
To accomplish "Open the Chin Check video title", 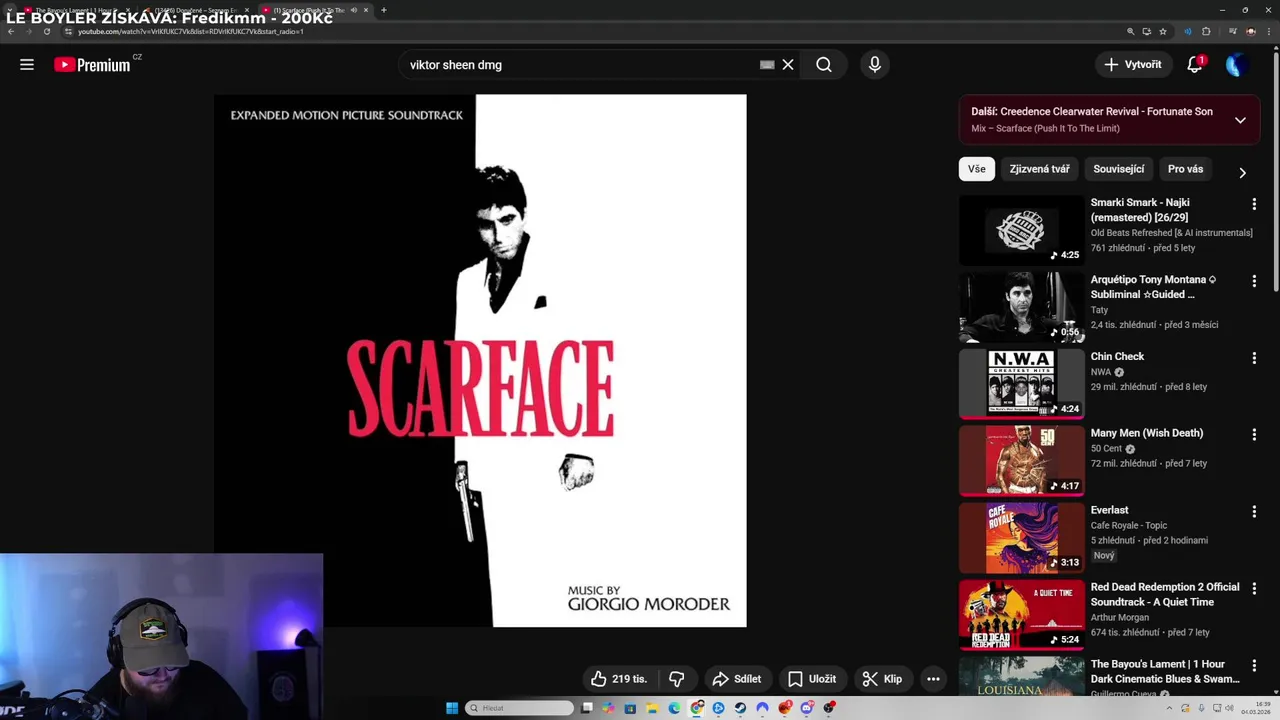I will pos(1117,356).
